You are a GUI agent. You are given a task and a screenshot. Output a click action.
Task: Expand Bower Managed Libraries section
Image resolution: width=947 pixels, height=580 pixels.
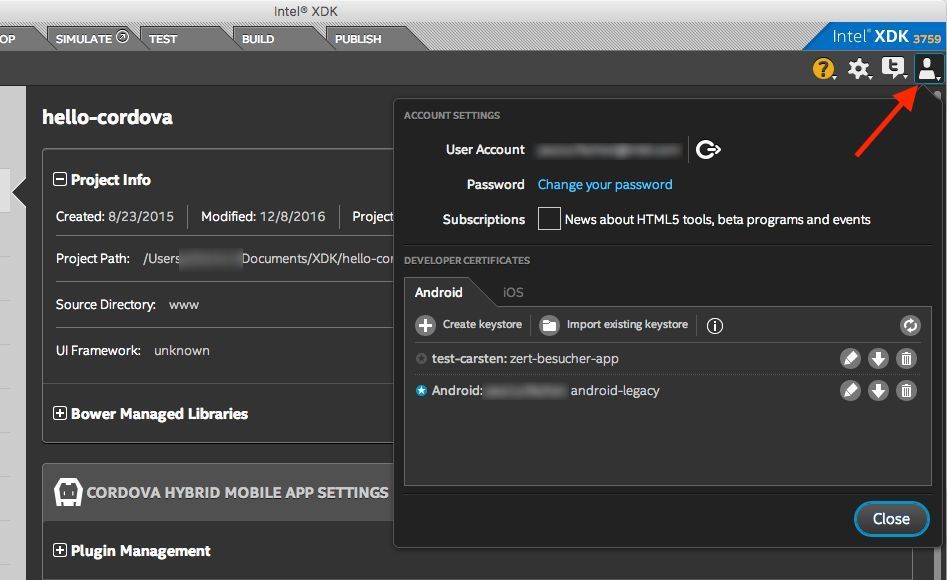click(x=60, y=414)
